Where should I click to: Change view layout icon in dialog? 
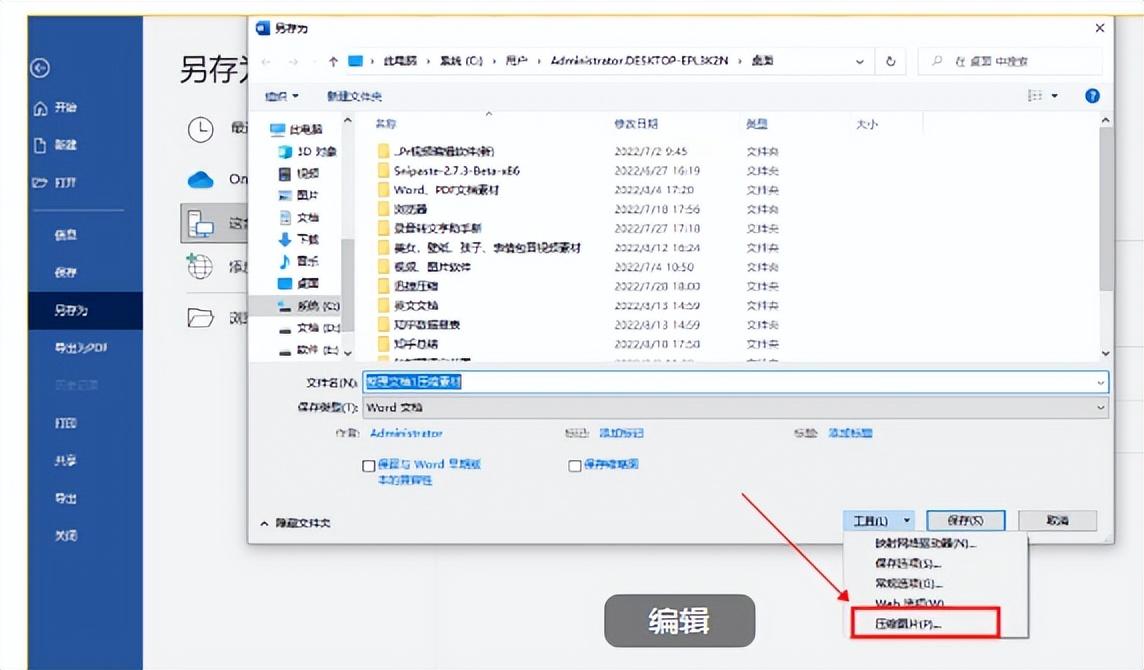click(x=1035, y=96)
